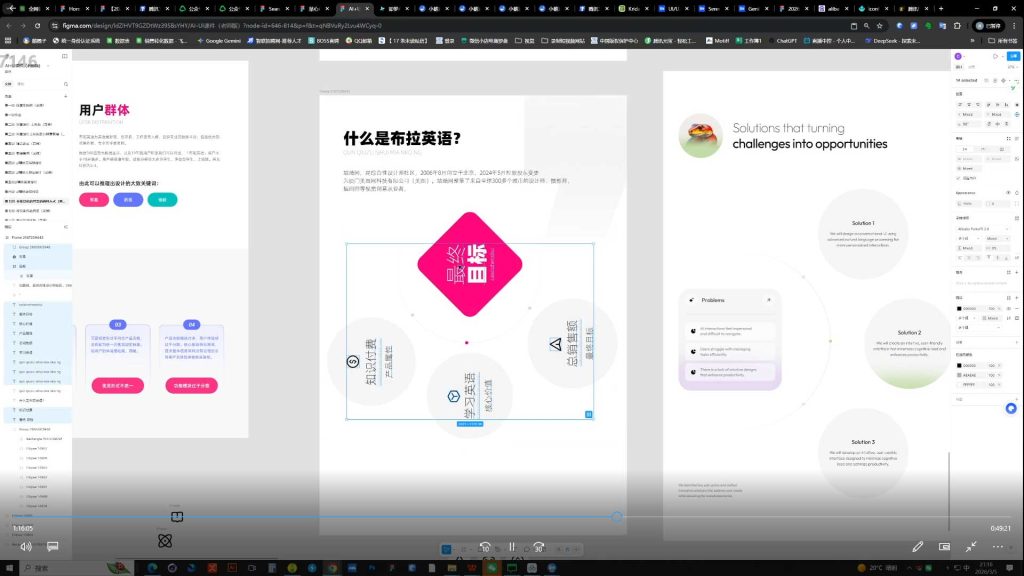Skip back 10 seconds
The height and width of the screenshot is (576, 1024).
click(485, 547)
